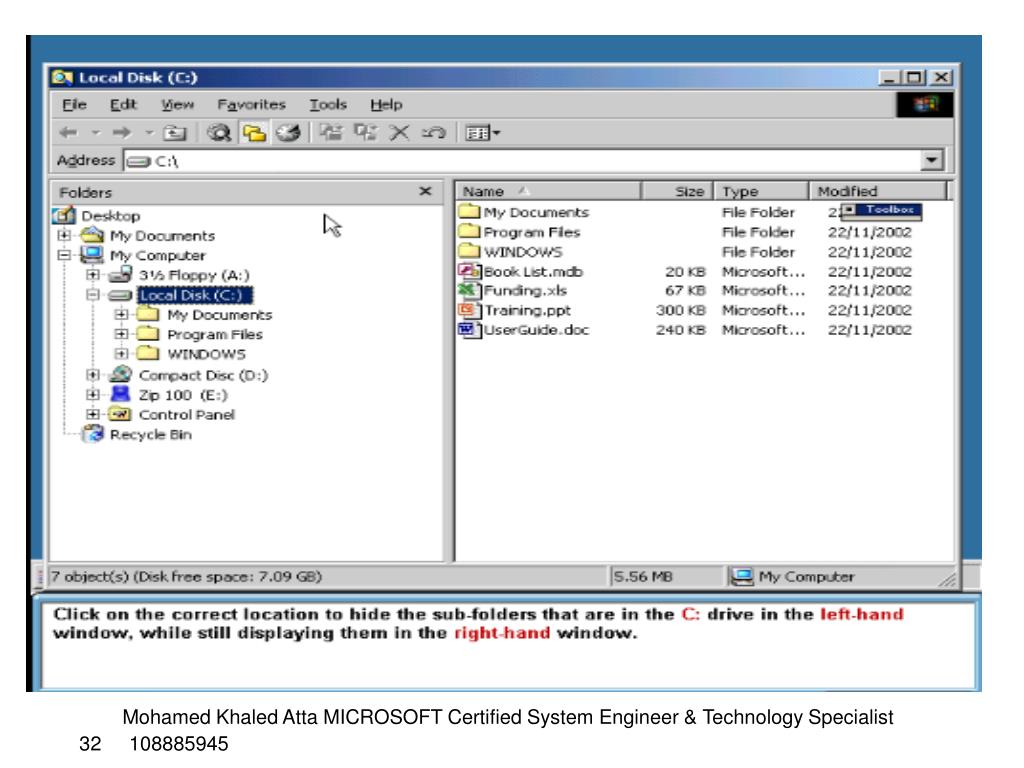Expand My Documents under Local Disk
This screenshot has height=768, width=1024.
[121, 315]
